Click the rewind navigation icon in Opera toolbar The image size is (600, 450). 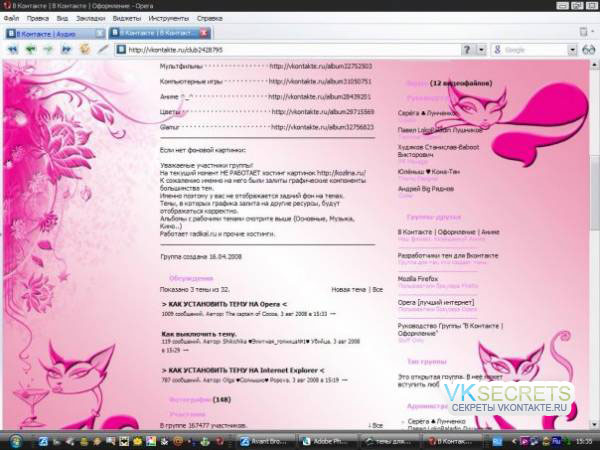pyautogui.click(x=13, y=49)
